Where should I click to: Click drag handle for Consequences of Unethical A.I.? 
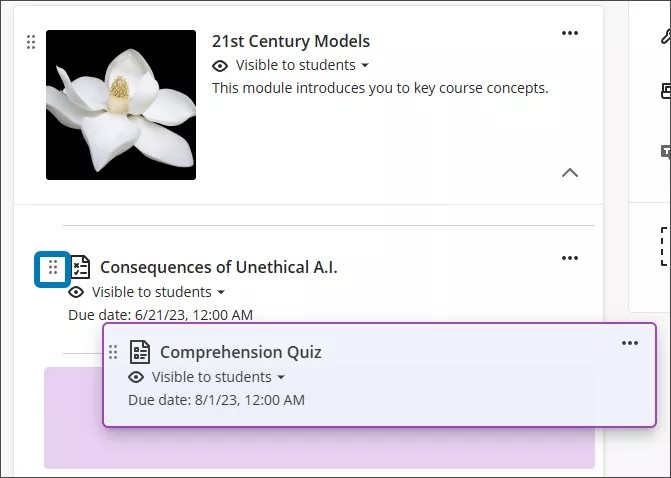click(x=53, y=268)
